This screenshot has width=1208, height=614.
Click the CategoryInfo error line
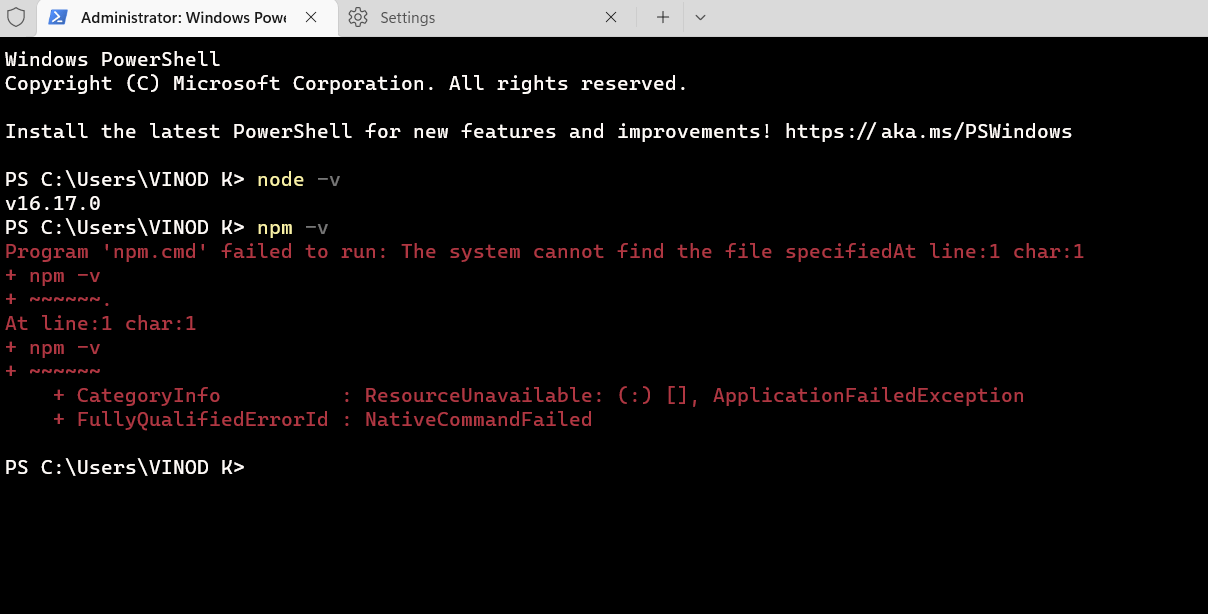click(148, 395)
